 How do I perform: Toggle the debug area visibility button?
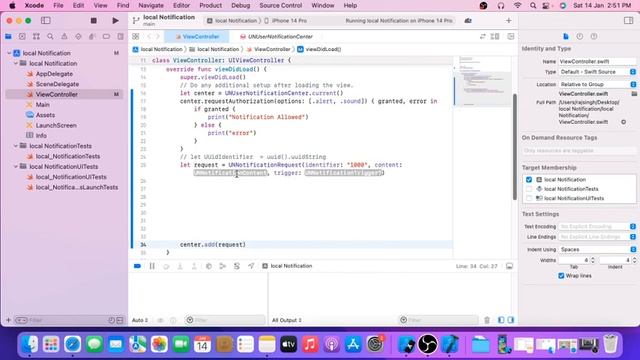509,266
